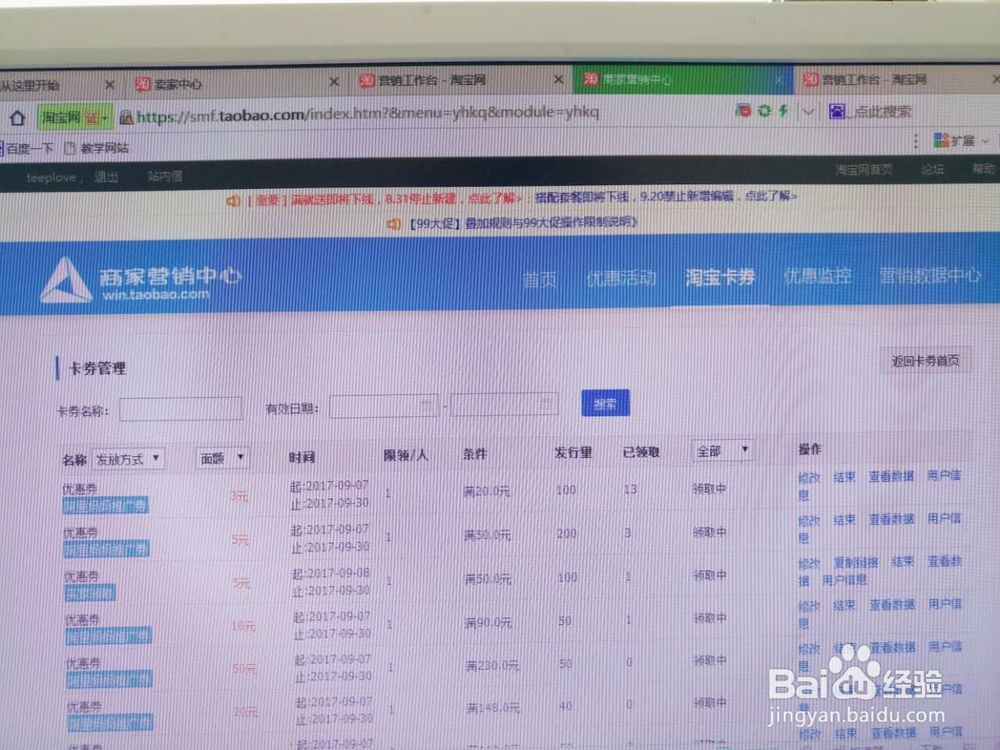Open the 帮助 link in top bar
Image resolution: width=1000 pixels, height=750 pixels.
click(983, 168)
